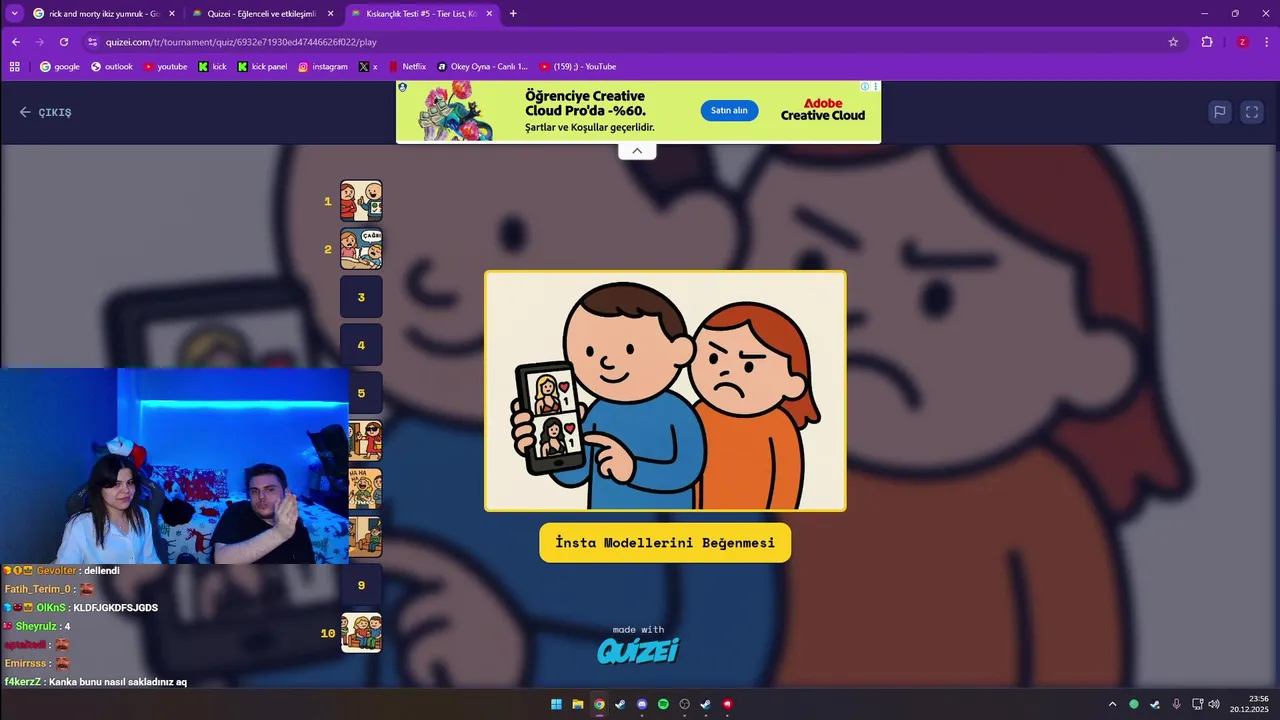Viewport: 1280px width, 720px height.
Task: Reload the page
Action: click(x=64, y=42)
